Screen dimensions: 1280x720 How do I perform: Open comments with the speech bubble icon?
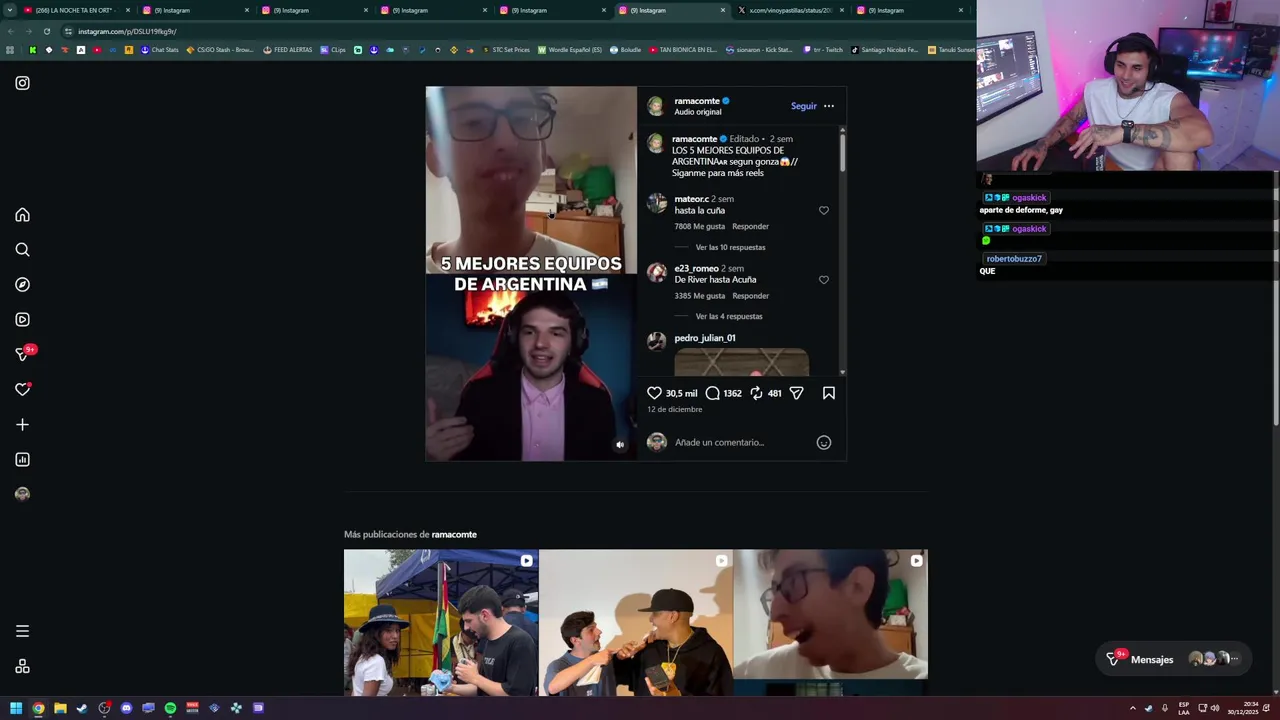point(712,393)
